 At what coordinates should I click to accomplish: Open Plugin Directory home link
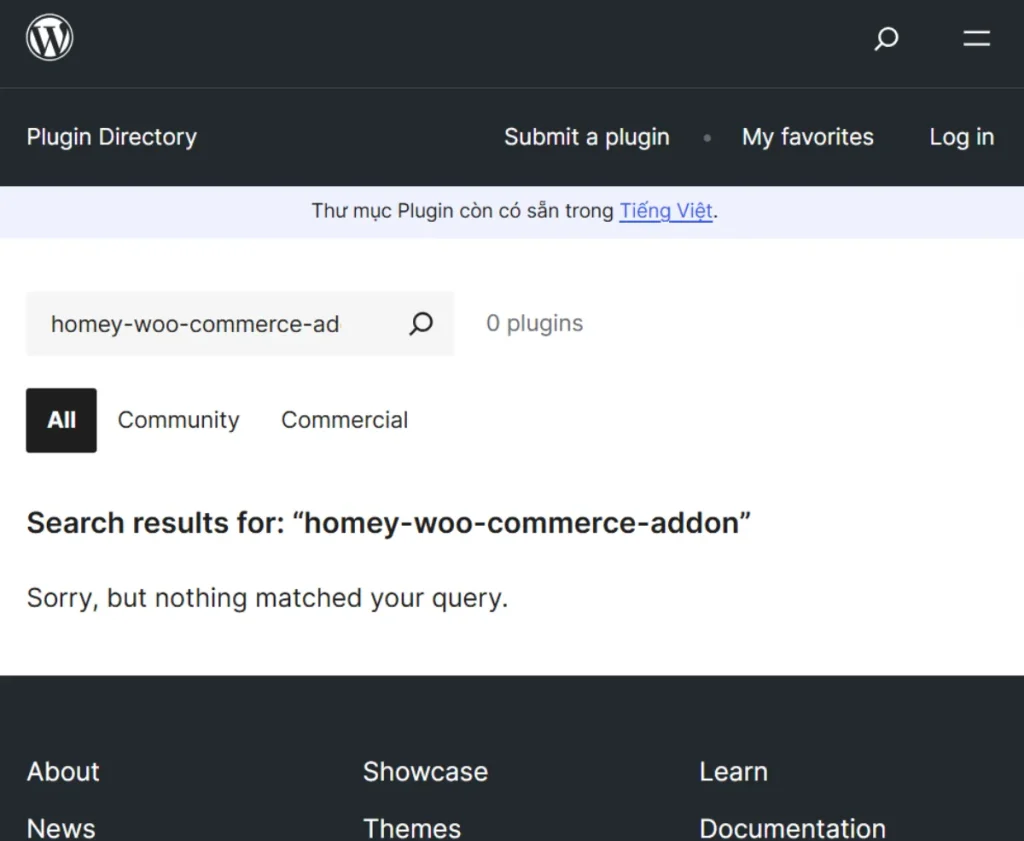click(112, 137)
